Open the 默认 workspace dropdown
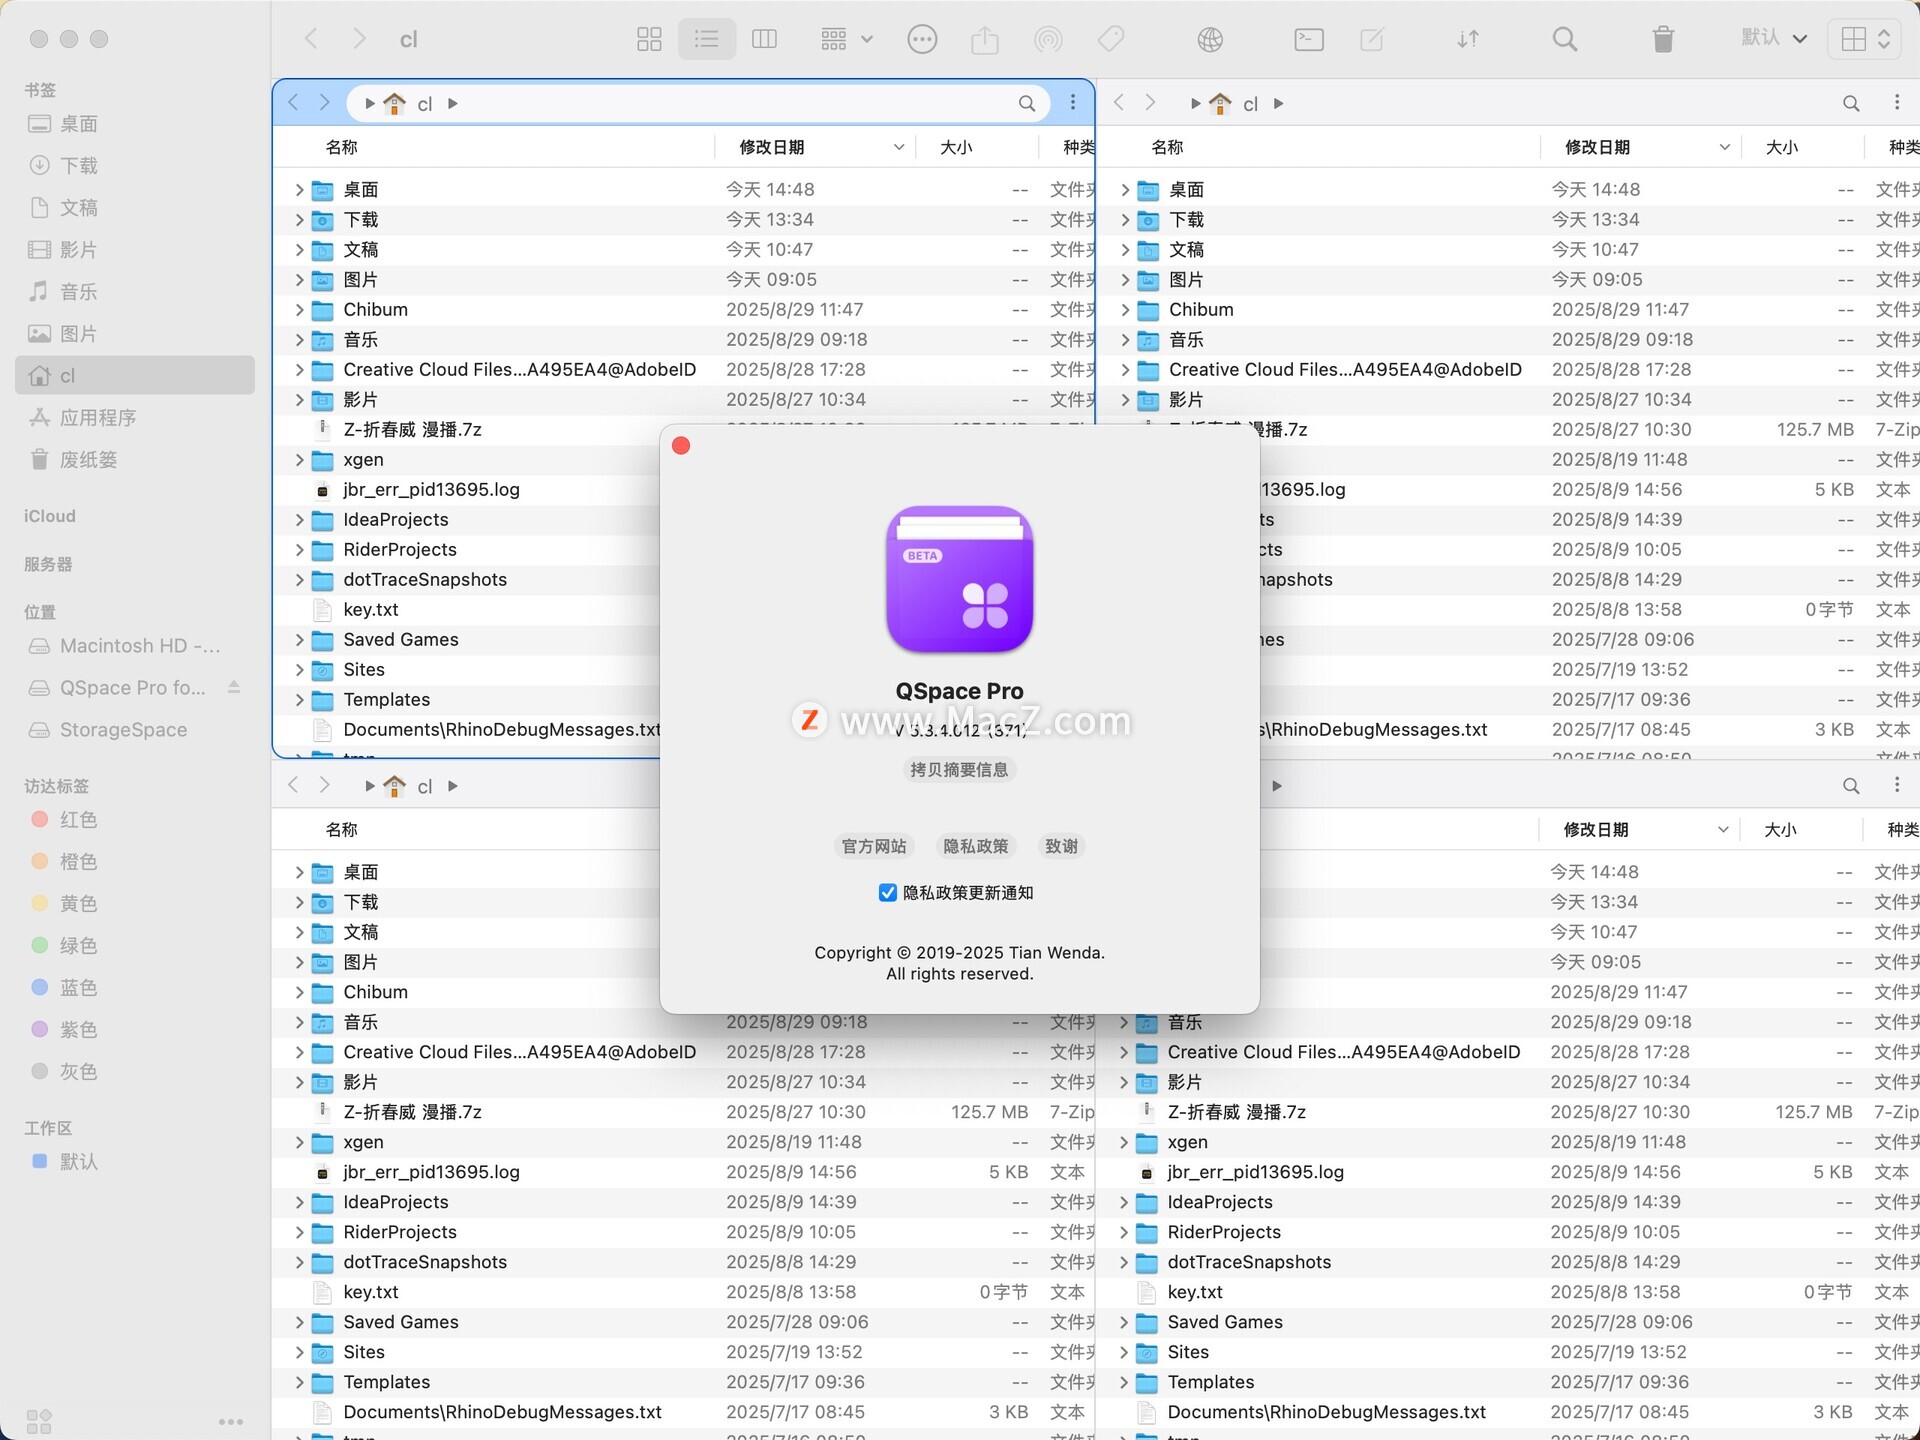 [x=1774, y=38]
